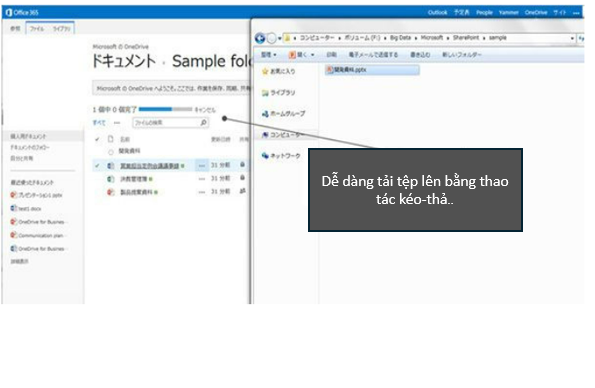
Task: Open the ellipsis menu of the 決裁管理簿 row
Action: pyautogui.click(x=201, y=178)
